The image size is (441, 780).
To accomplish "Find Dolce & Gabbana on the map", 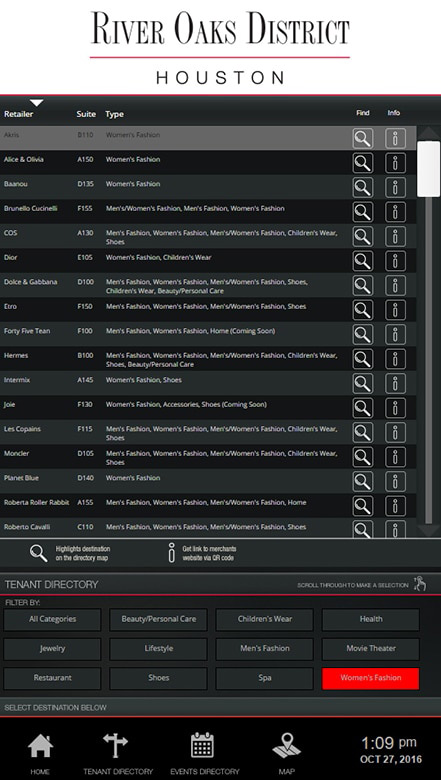I will pos(362,286).
